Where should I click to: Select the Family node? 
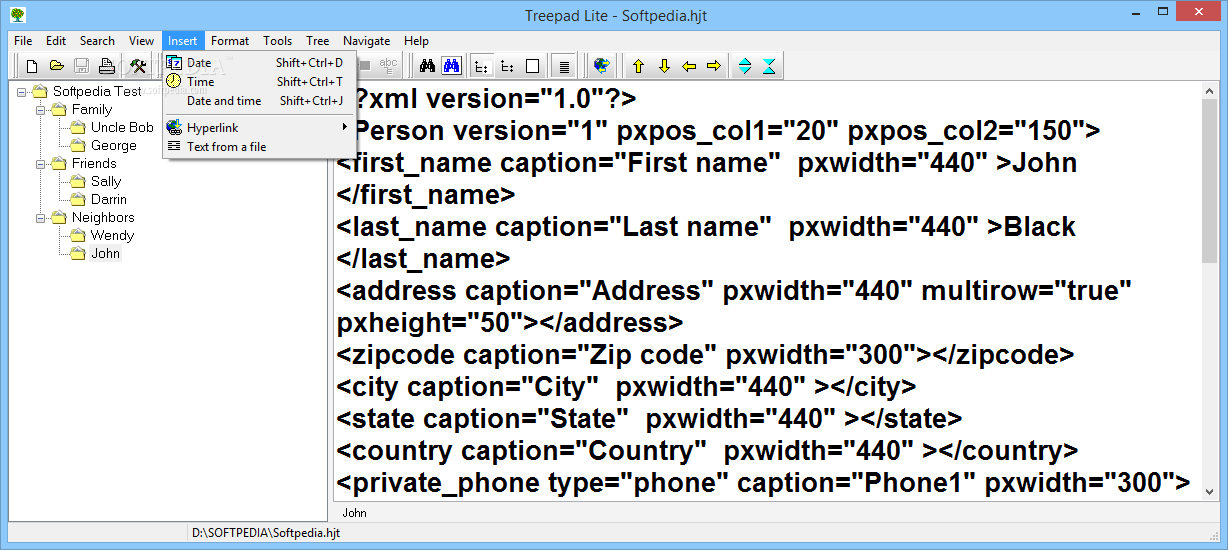pyautogui.click(x=92, y=109)
